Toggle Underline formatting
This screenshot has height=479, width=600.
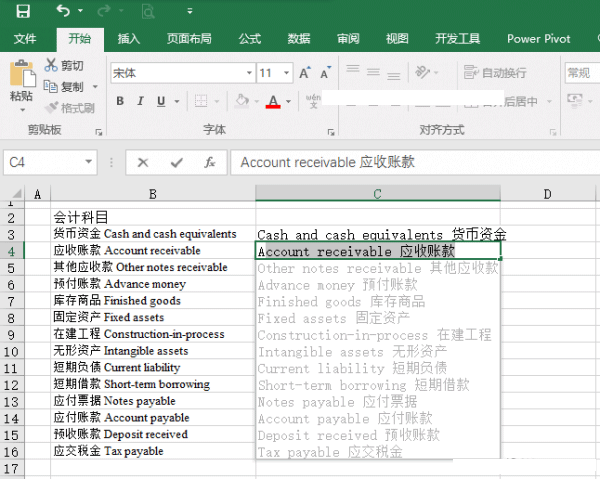(161, 101)
